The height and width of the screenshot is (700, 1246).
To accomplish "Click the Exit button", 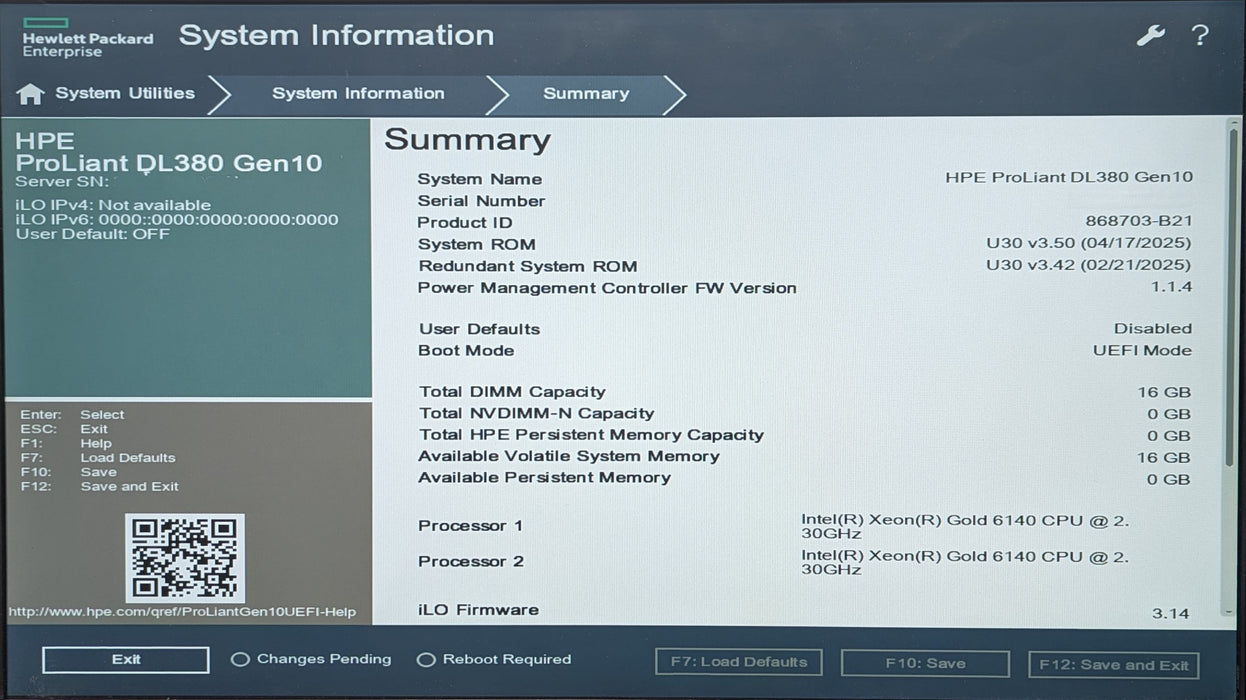I will click(124, 659).
